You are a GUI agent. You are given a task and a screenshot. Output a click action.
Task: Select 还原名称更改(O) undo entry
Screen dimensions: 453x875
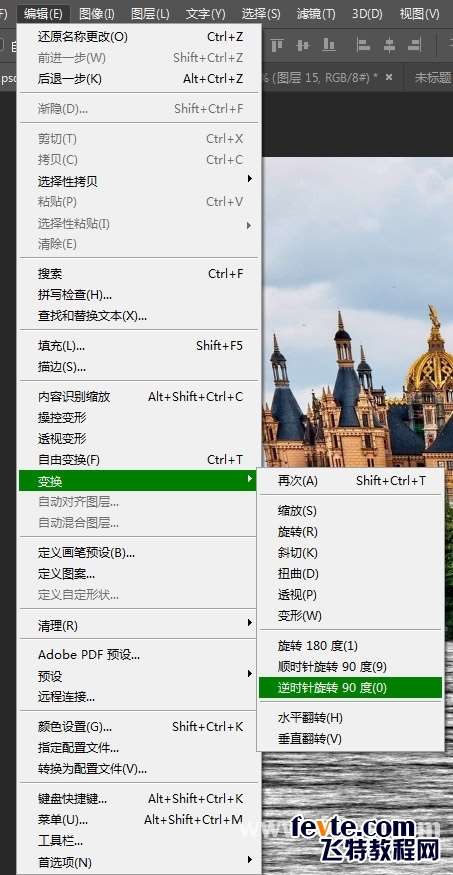point(140,37)
